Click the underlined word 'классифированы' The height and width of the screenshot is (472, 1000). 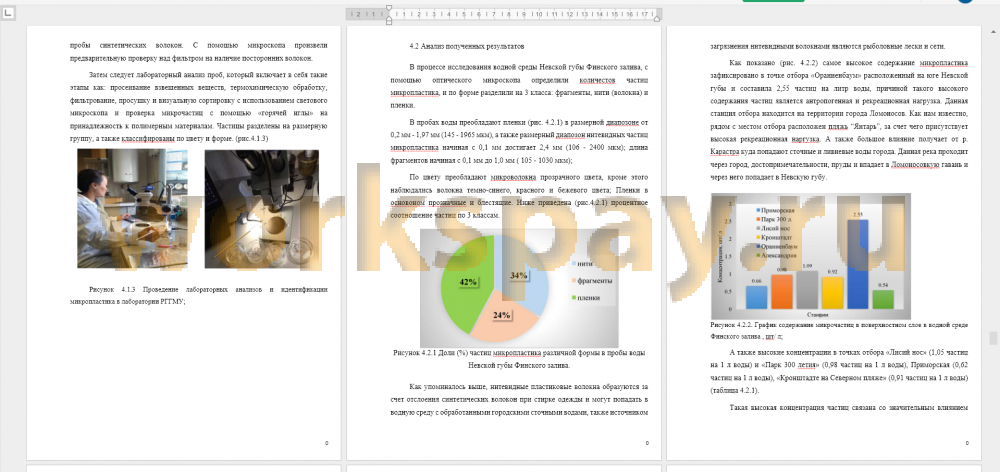tap(147, 138)
